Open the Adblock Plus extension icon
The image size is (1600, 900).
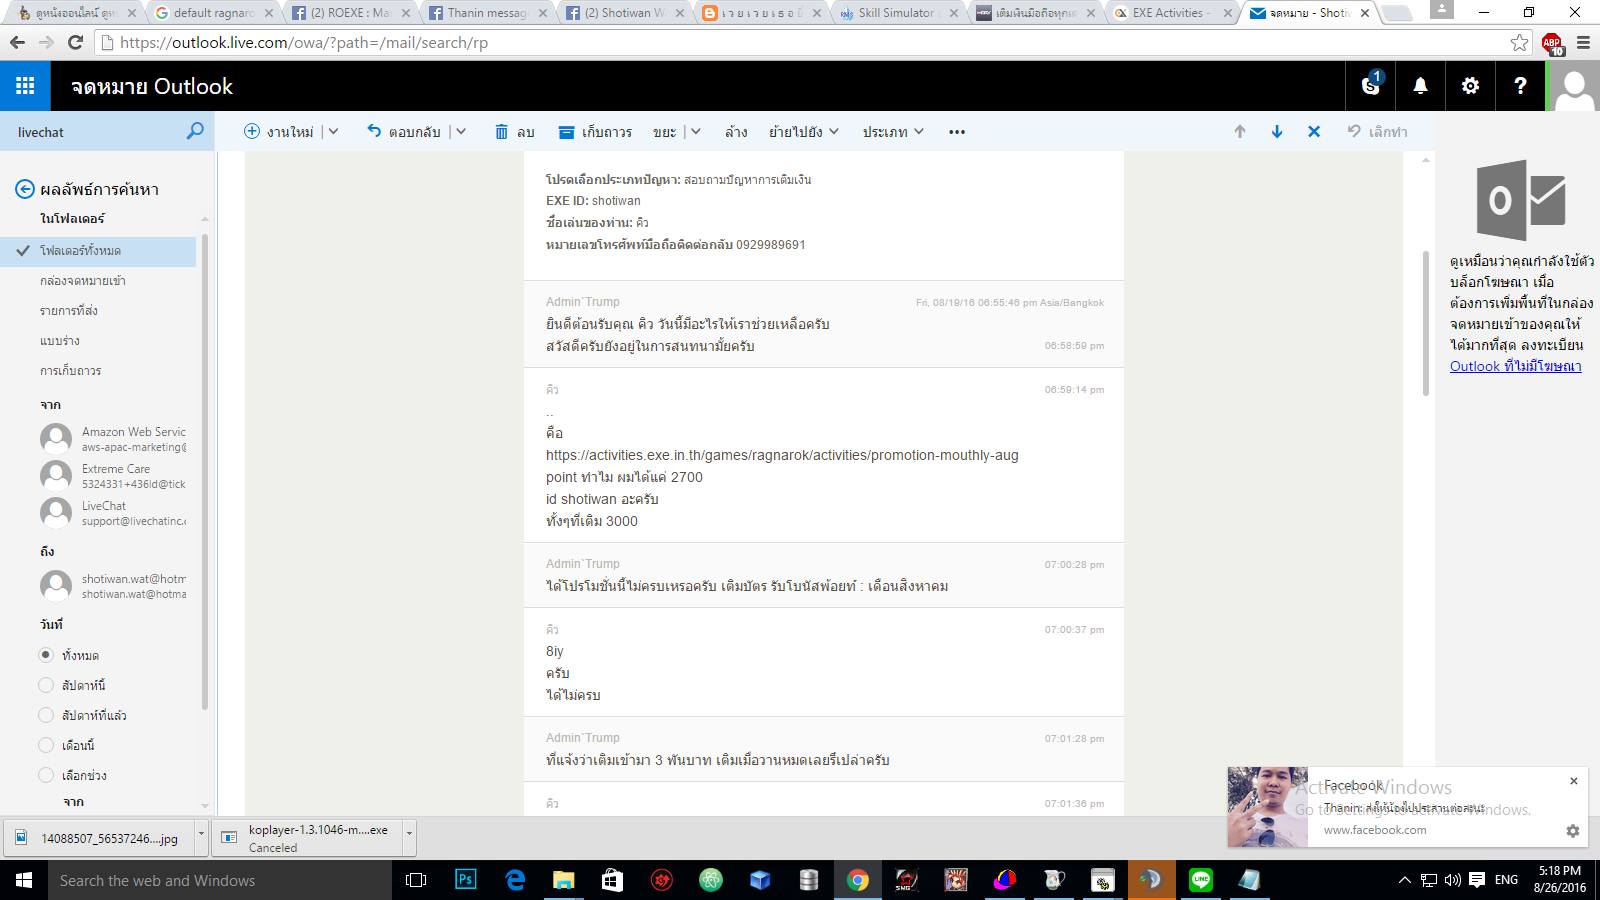(1552, 43)
